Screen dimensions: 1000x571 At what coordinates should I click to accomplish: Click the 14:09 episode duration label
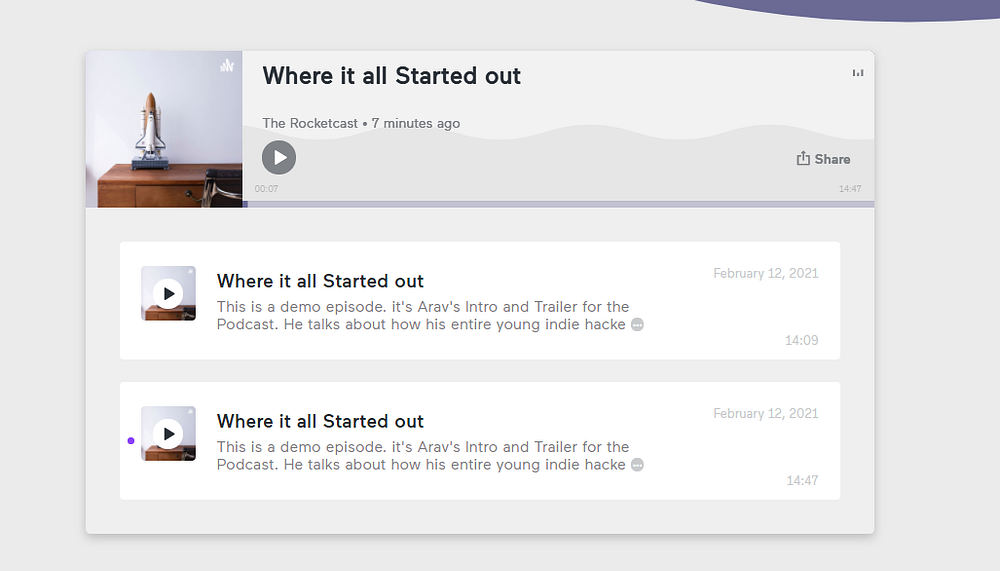(x=802, y=340)
